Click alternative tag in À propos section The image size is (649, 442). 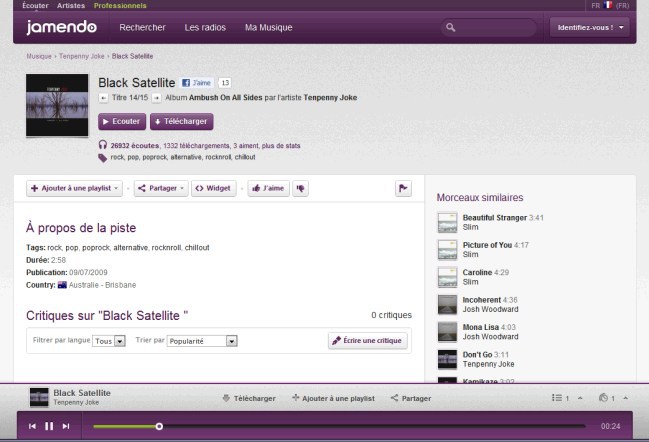pos(130,247)
